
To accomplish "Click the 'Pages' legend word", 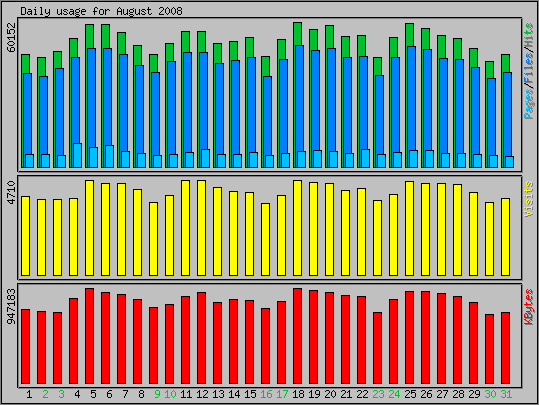I will (x=529, y=105).
